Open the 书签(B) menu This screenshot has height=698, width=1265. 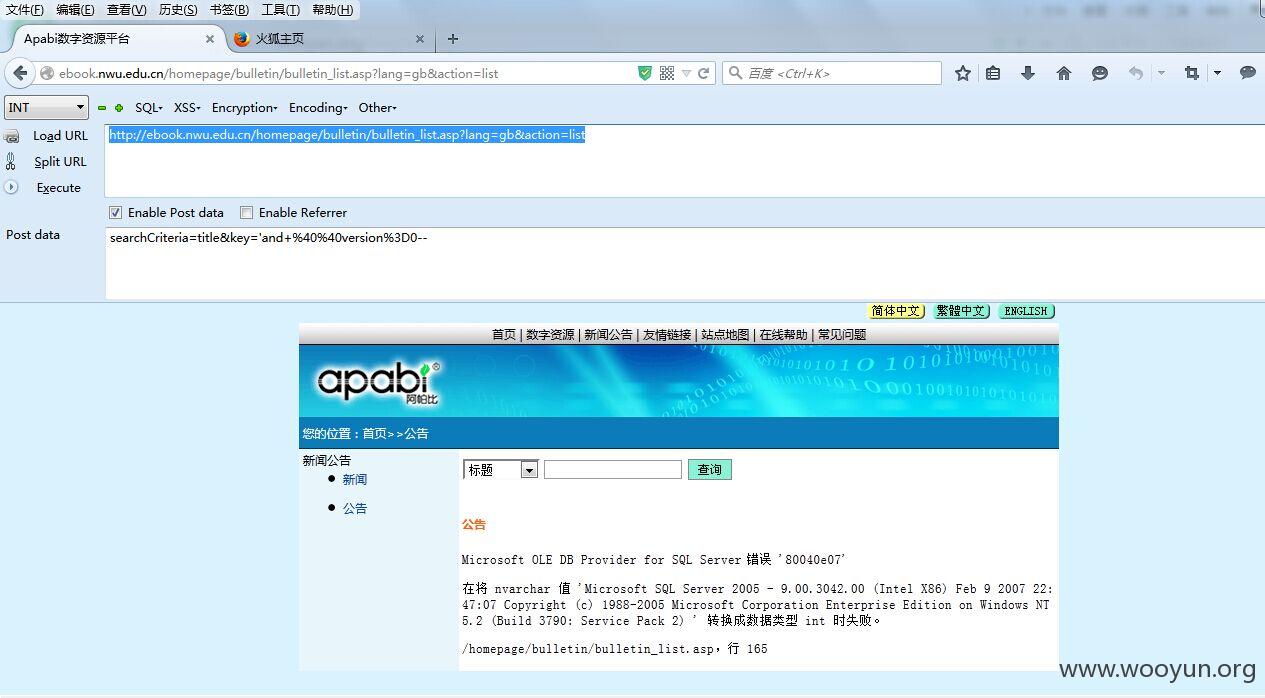pos(230,10)
